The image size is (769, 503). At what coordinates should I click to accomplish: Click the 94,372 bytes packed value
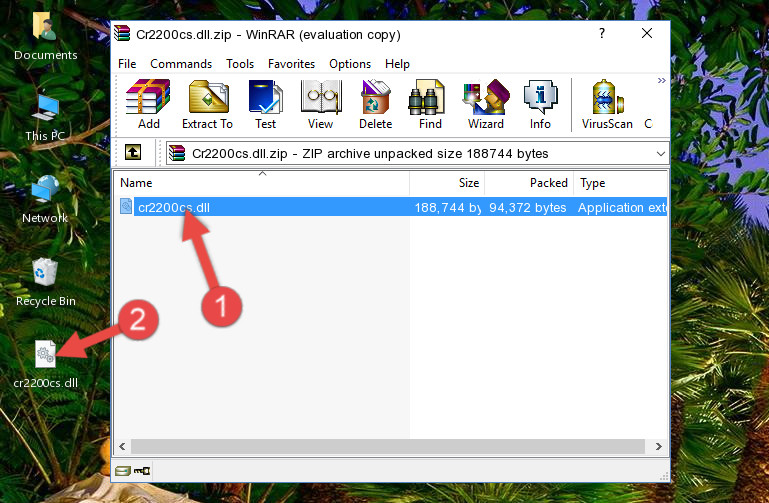[527, 208]
